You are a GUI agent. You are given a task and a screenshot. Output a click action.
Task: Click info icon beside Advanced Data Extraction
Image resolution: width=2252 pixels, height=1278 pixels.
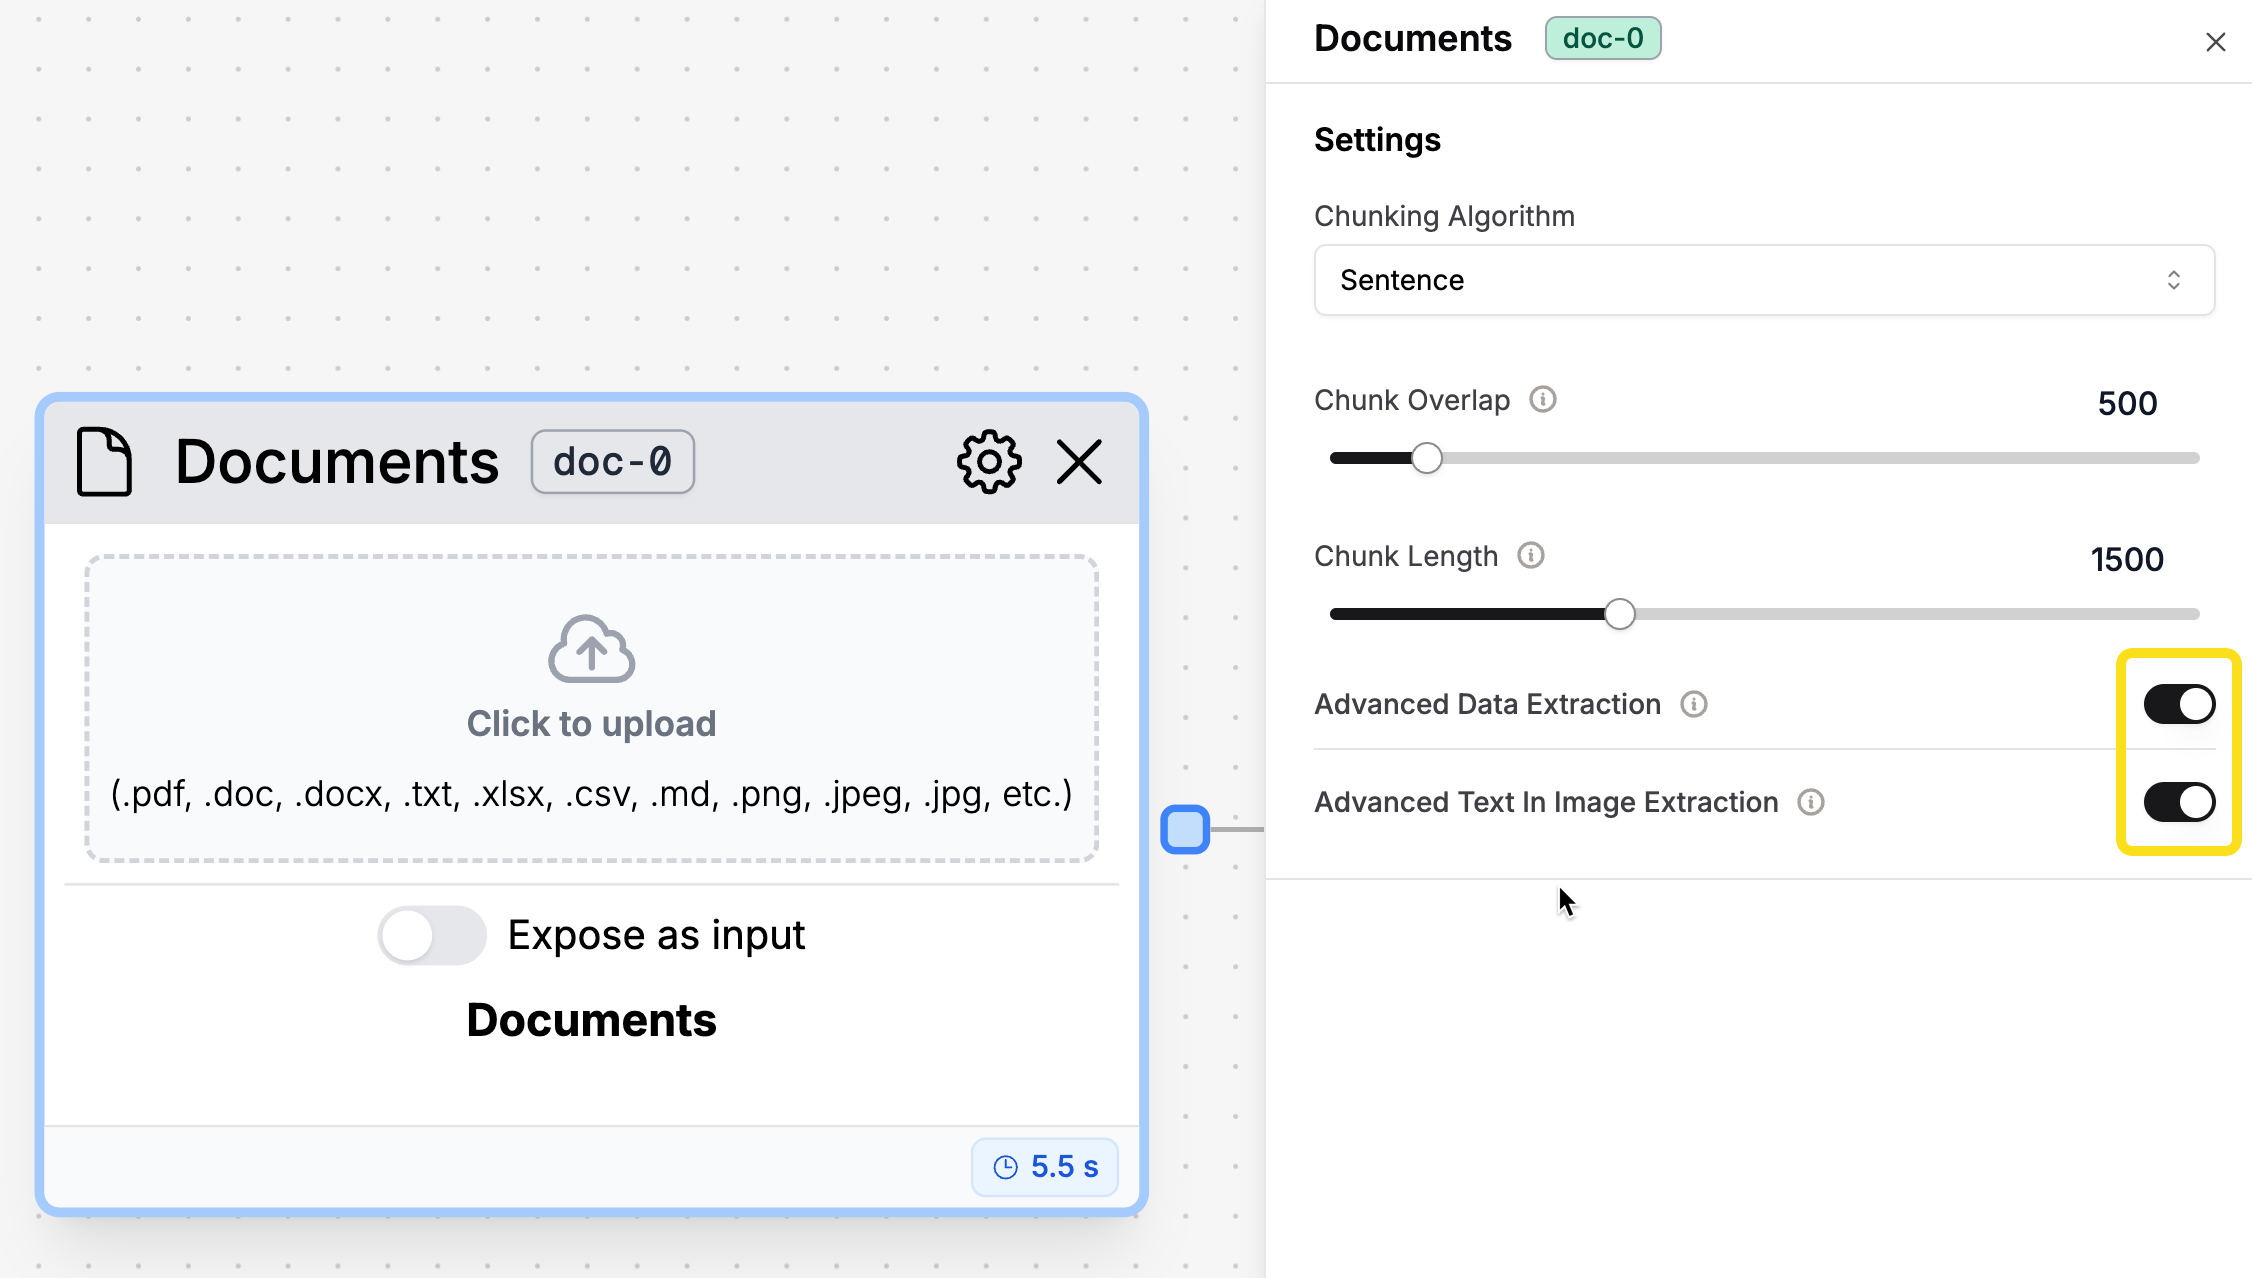pos(1694,704)
